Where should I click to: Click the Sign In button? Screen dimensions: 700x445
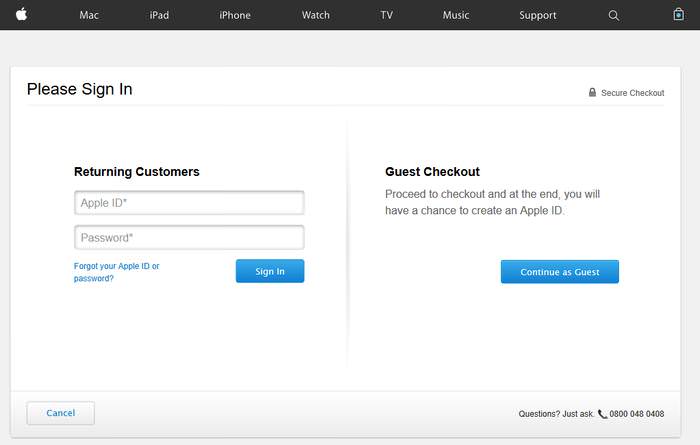270,271
